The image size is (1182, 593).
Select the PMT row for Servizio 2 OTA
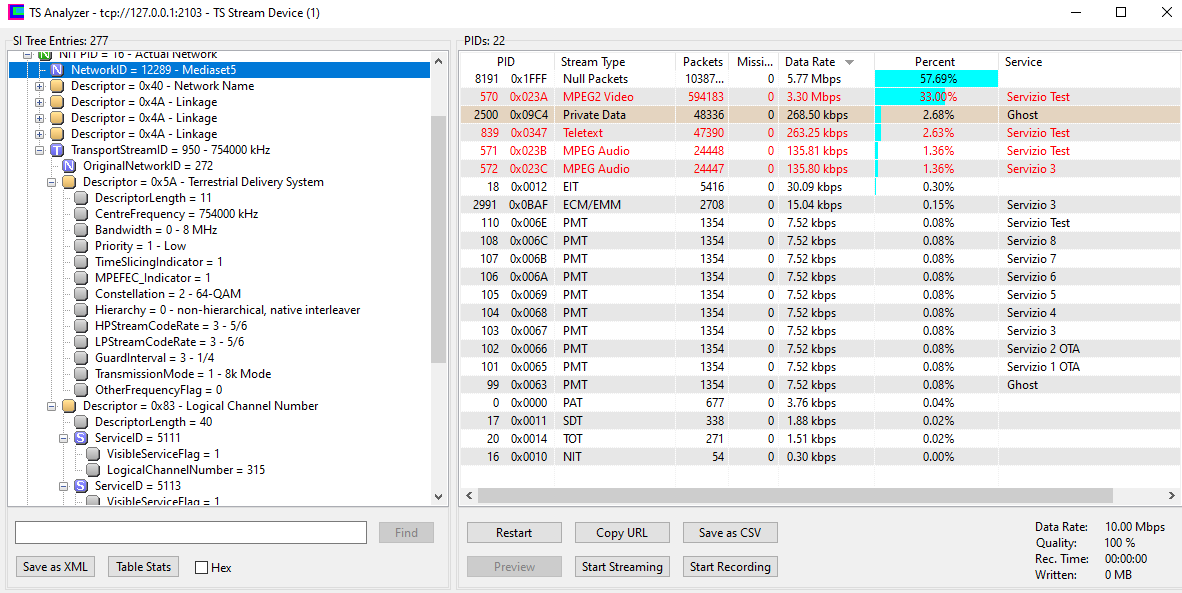coord(819,348)
